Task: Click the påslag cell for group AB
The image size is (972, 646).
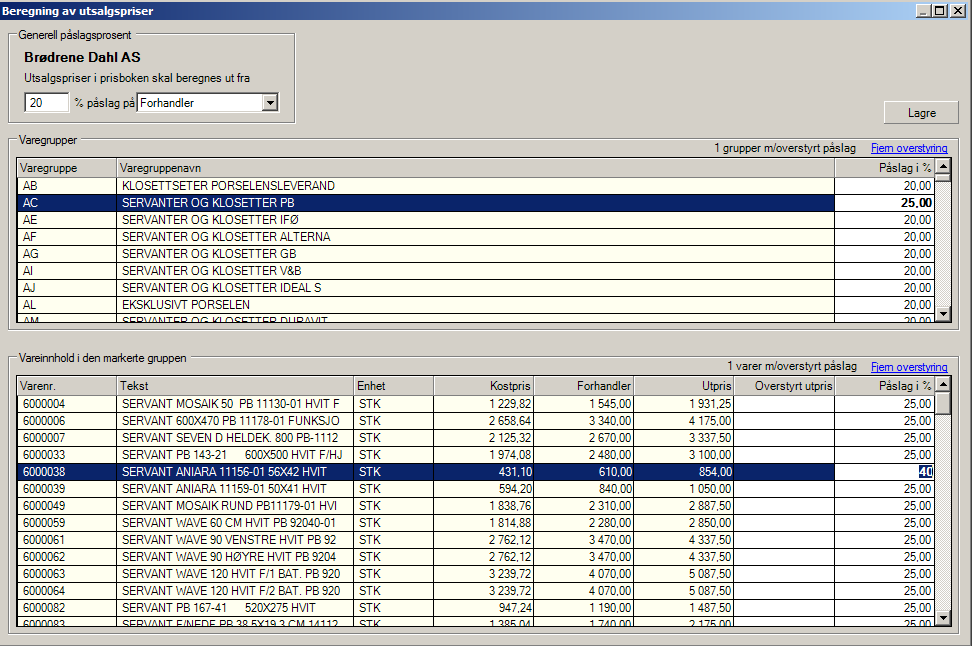Action: pyautogui.click(x=885, y=186)
